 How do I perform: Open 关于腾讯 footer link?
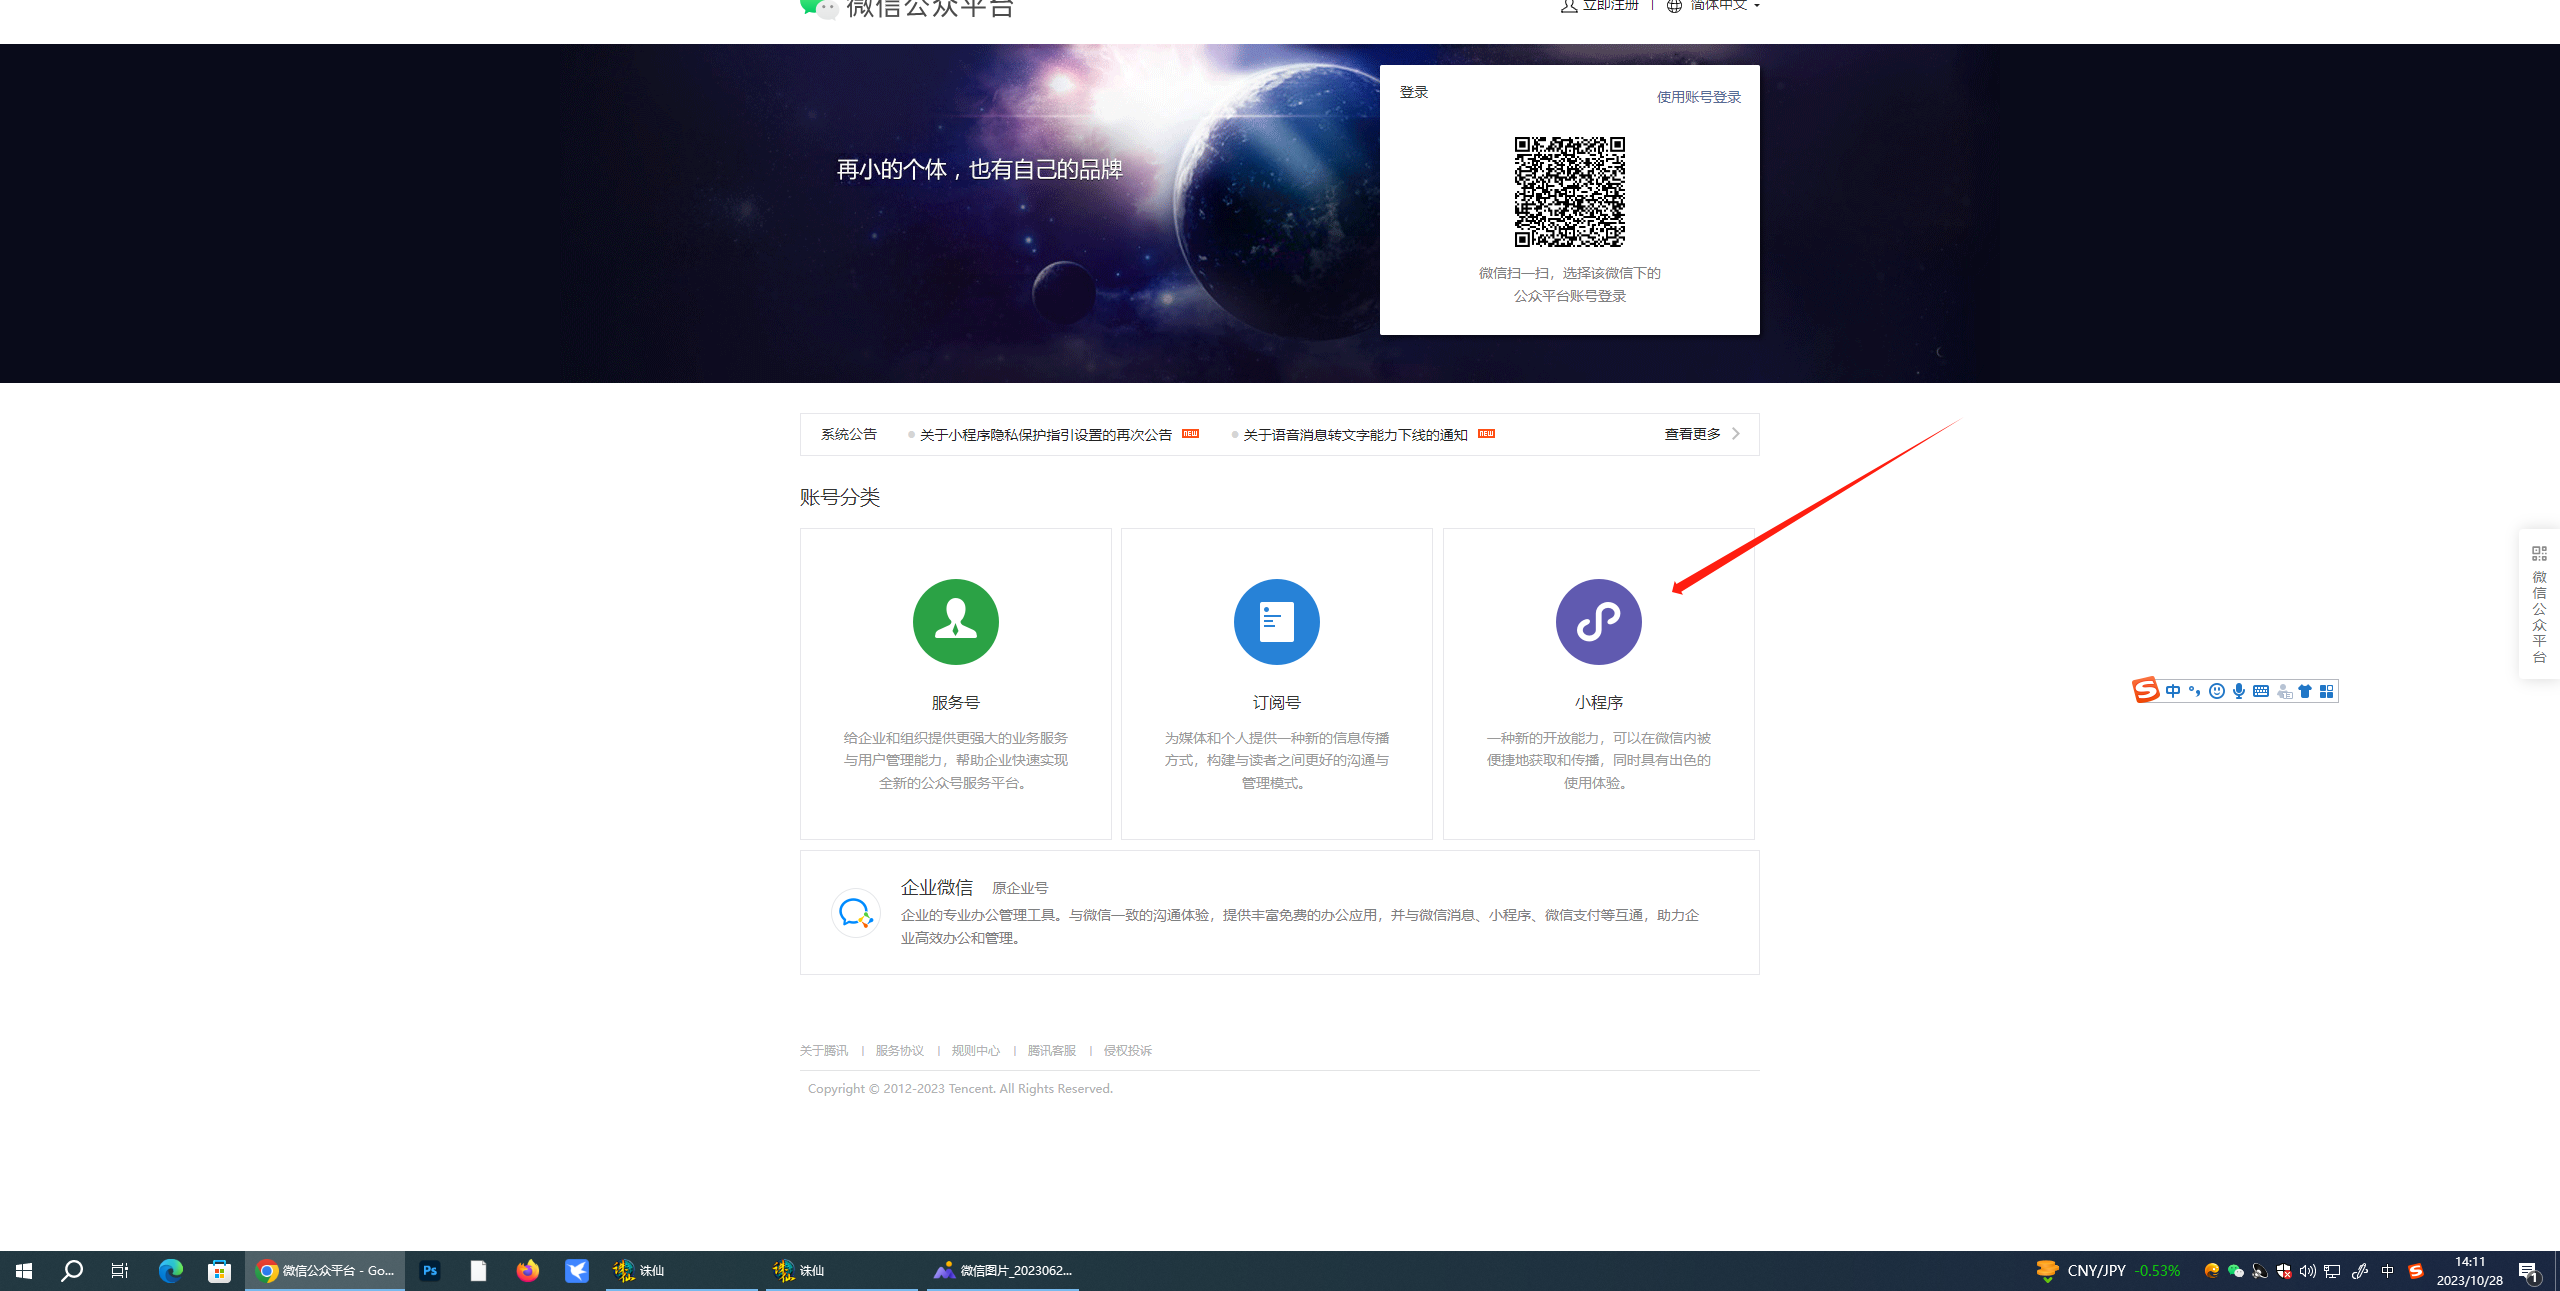click(x=823, y=1050)
